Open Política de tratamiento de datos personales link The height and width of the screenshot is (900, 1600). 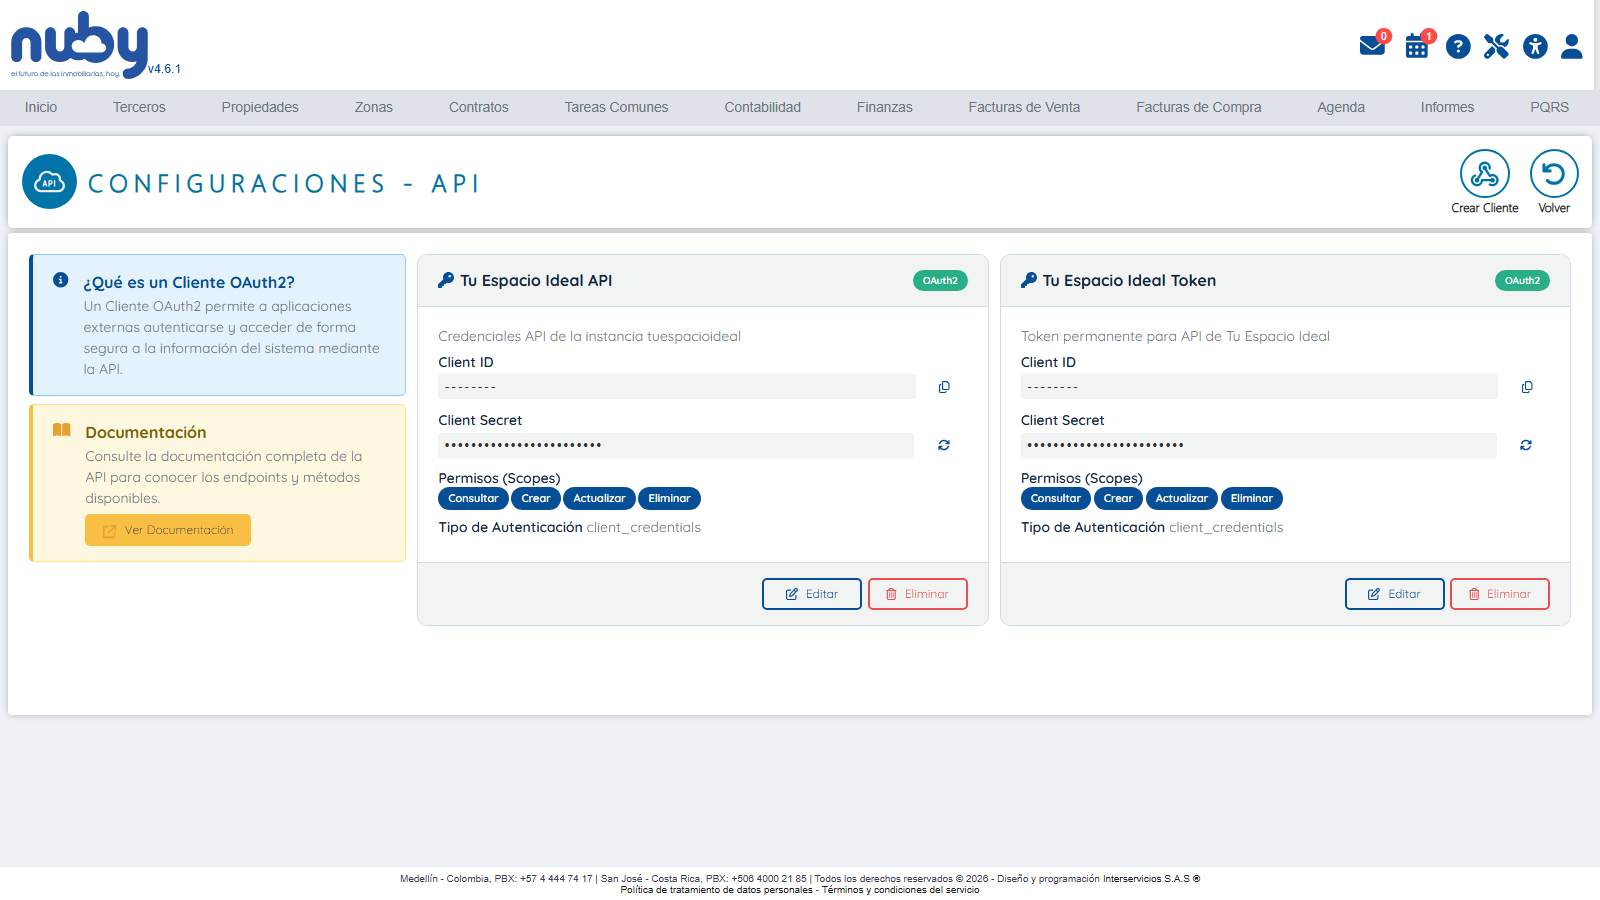716,890
